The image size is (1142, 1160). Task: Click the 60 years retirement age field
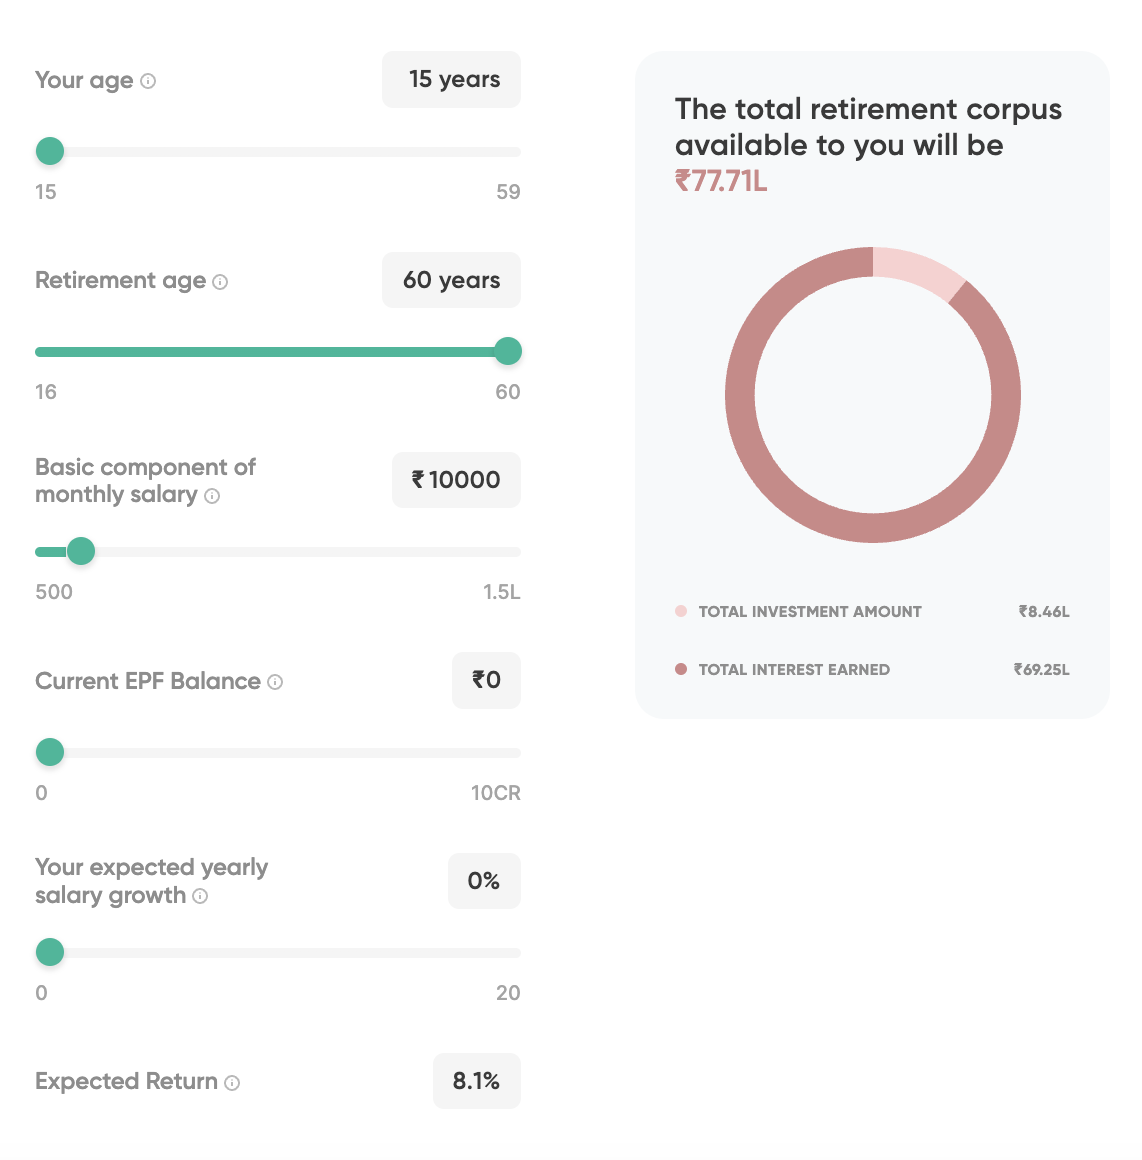pos(452,280)
